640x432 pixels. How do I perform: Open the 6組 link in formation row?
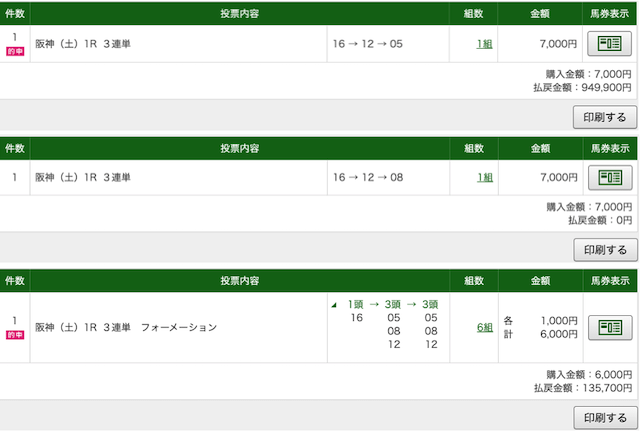pyautogui.click(x=485, y=327)
